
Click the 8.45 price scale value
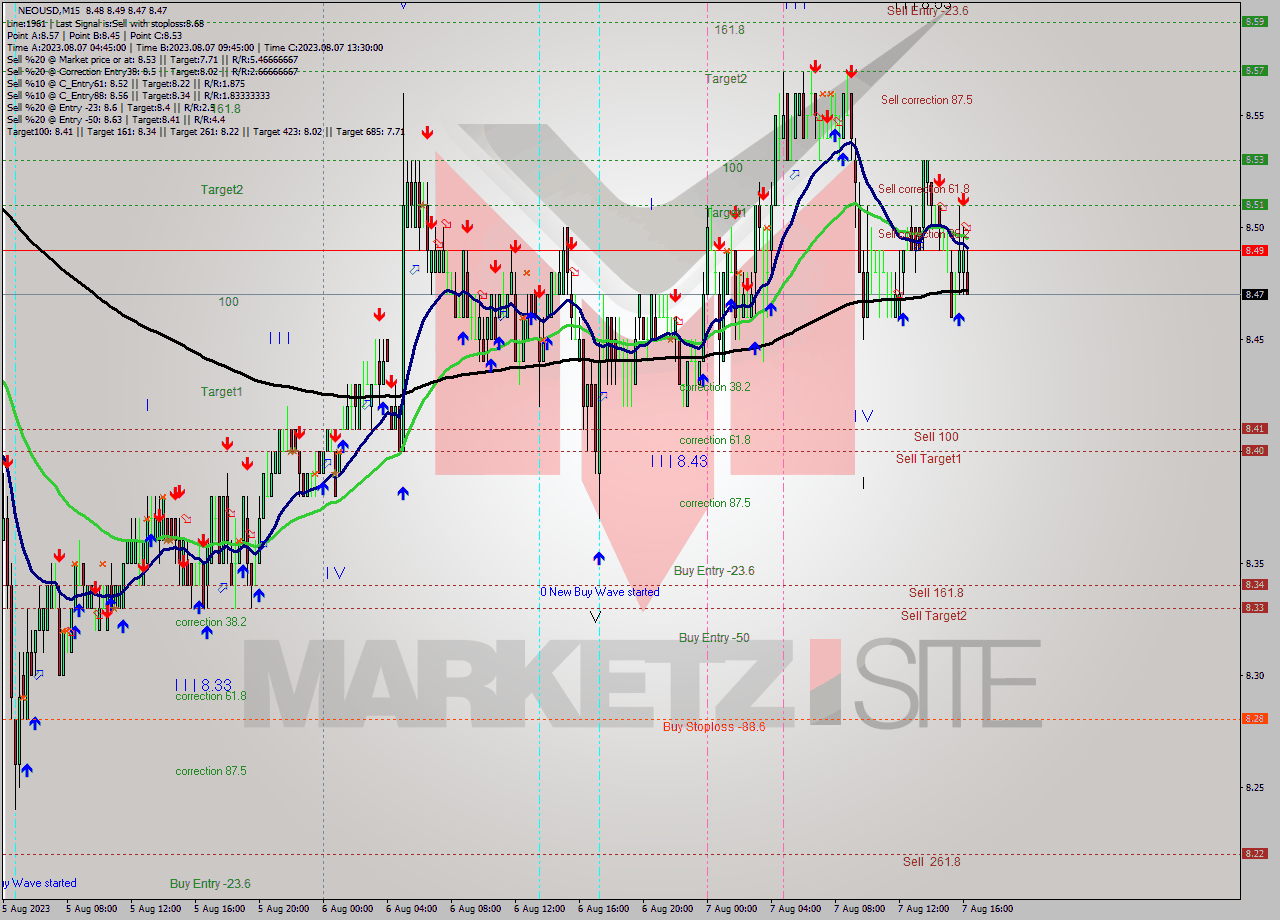pos(1255,339)
